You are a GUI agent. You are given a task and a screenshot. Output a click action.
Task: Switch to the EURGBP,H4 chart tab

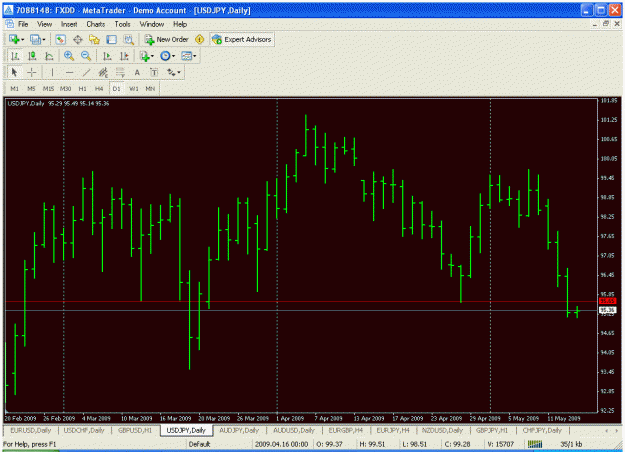[346, 430]
